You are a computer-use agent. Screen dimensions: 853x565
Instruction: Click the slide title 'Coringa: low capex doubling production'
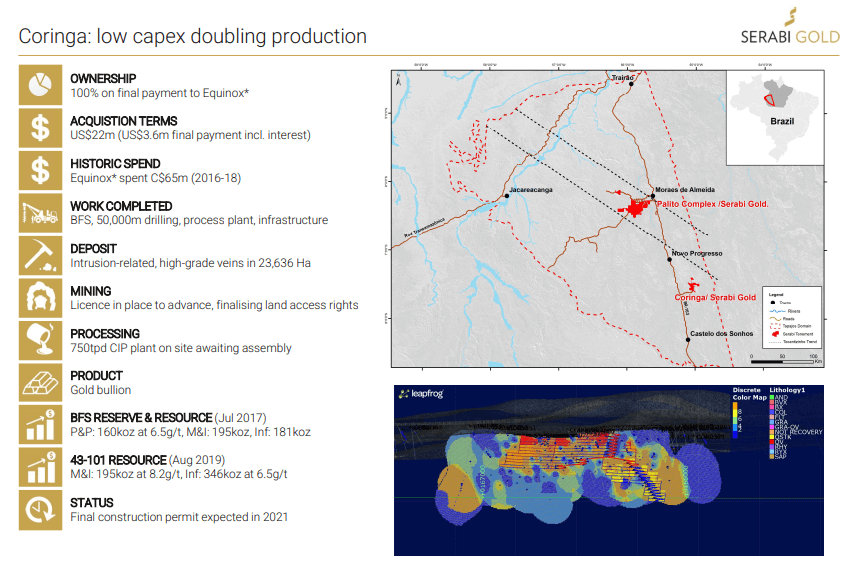click(193, 36)
